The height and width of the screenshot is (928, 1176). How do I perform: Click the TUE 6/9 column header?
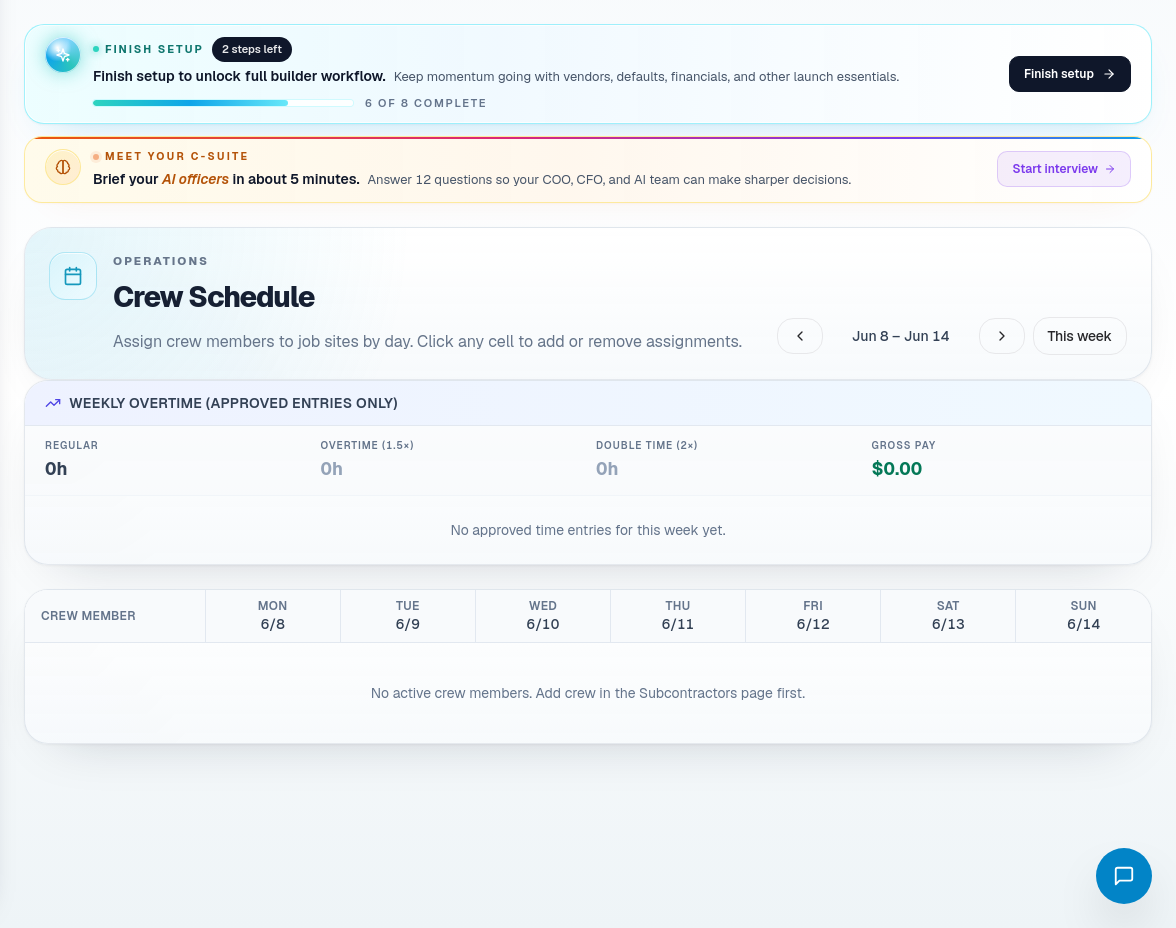pyautogui.click(x=407, y=615)
